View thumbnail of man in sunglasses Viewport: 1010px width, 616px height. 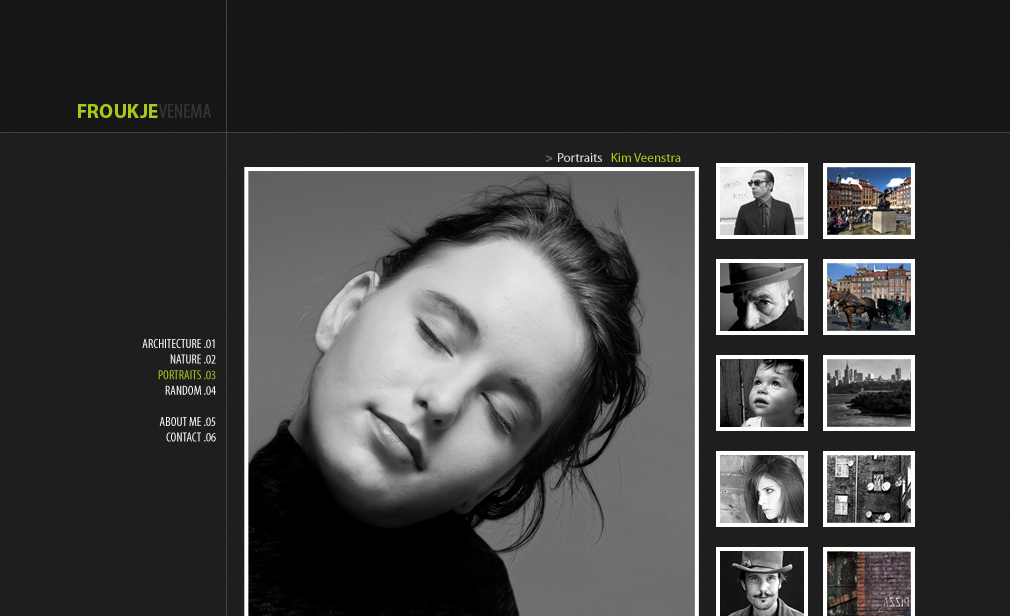(761, 201)
